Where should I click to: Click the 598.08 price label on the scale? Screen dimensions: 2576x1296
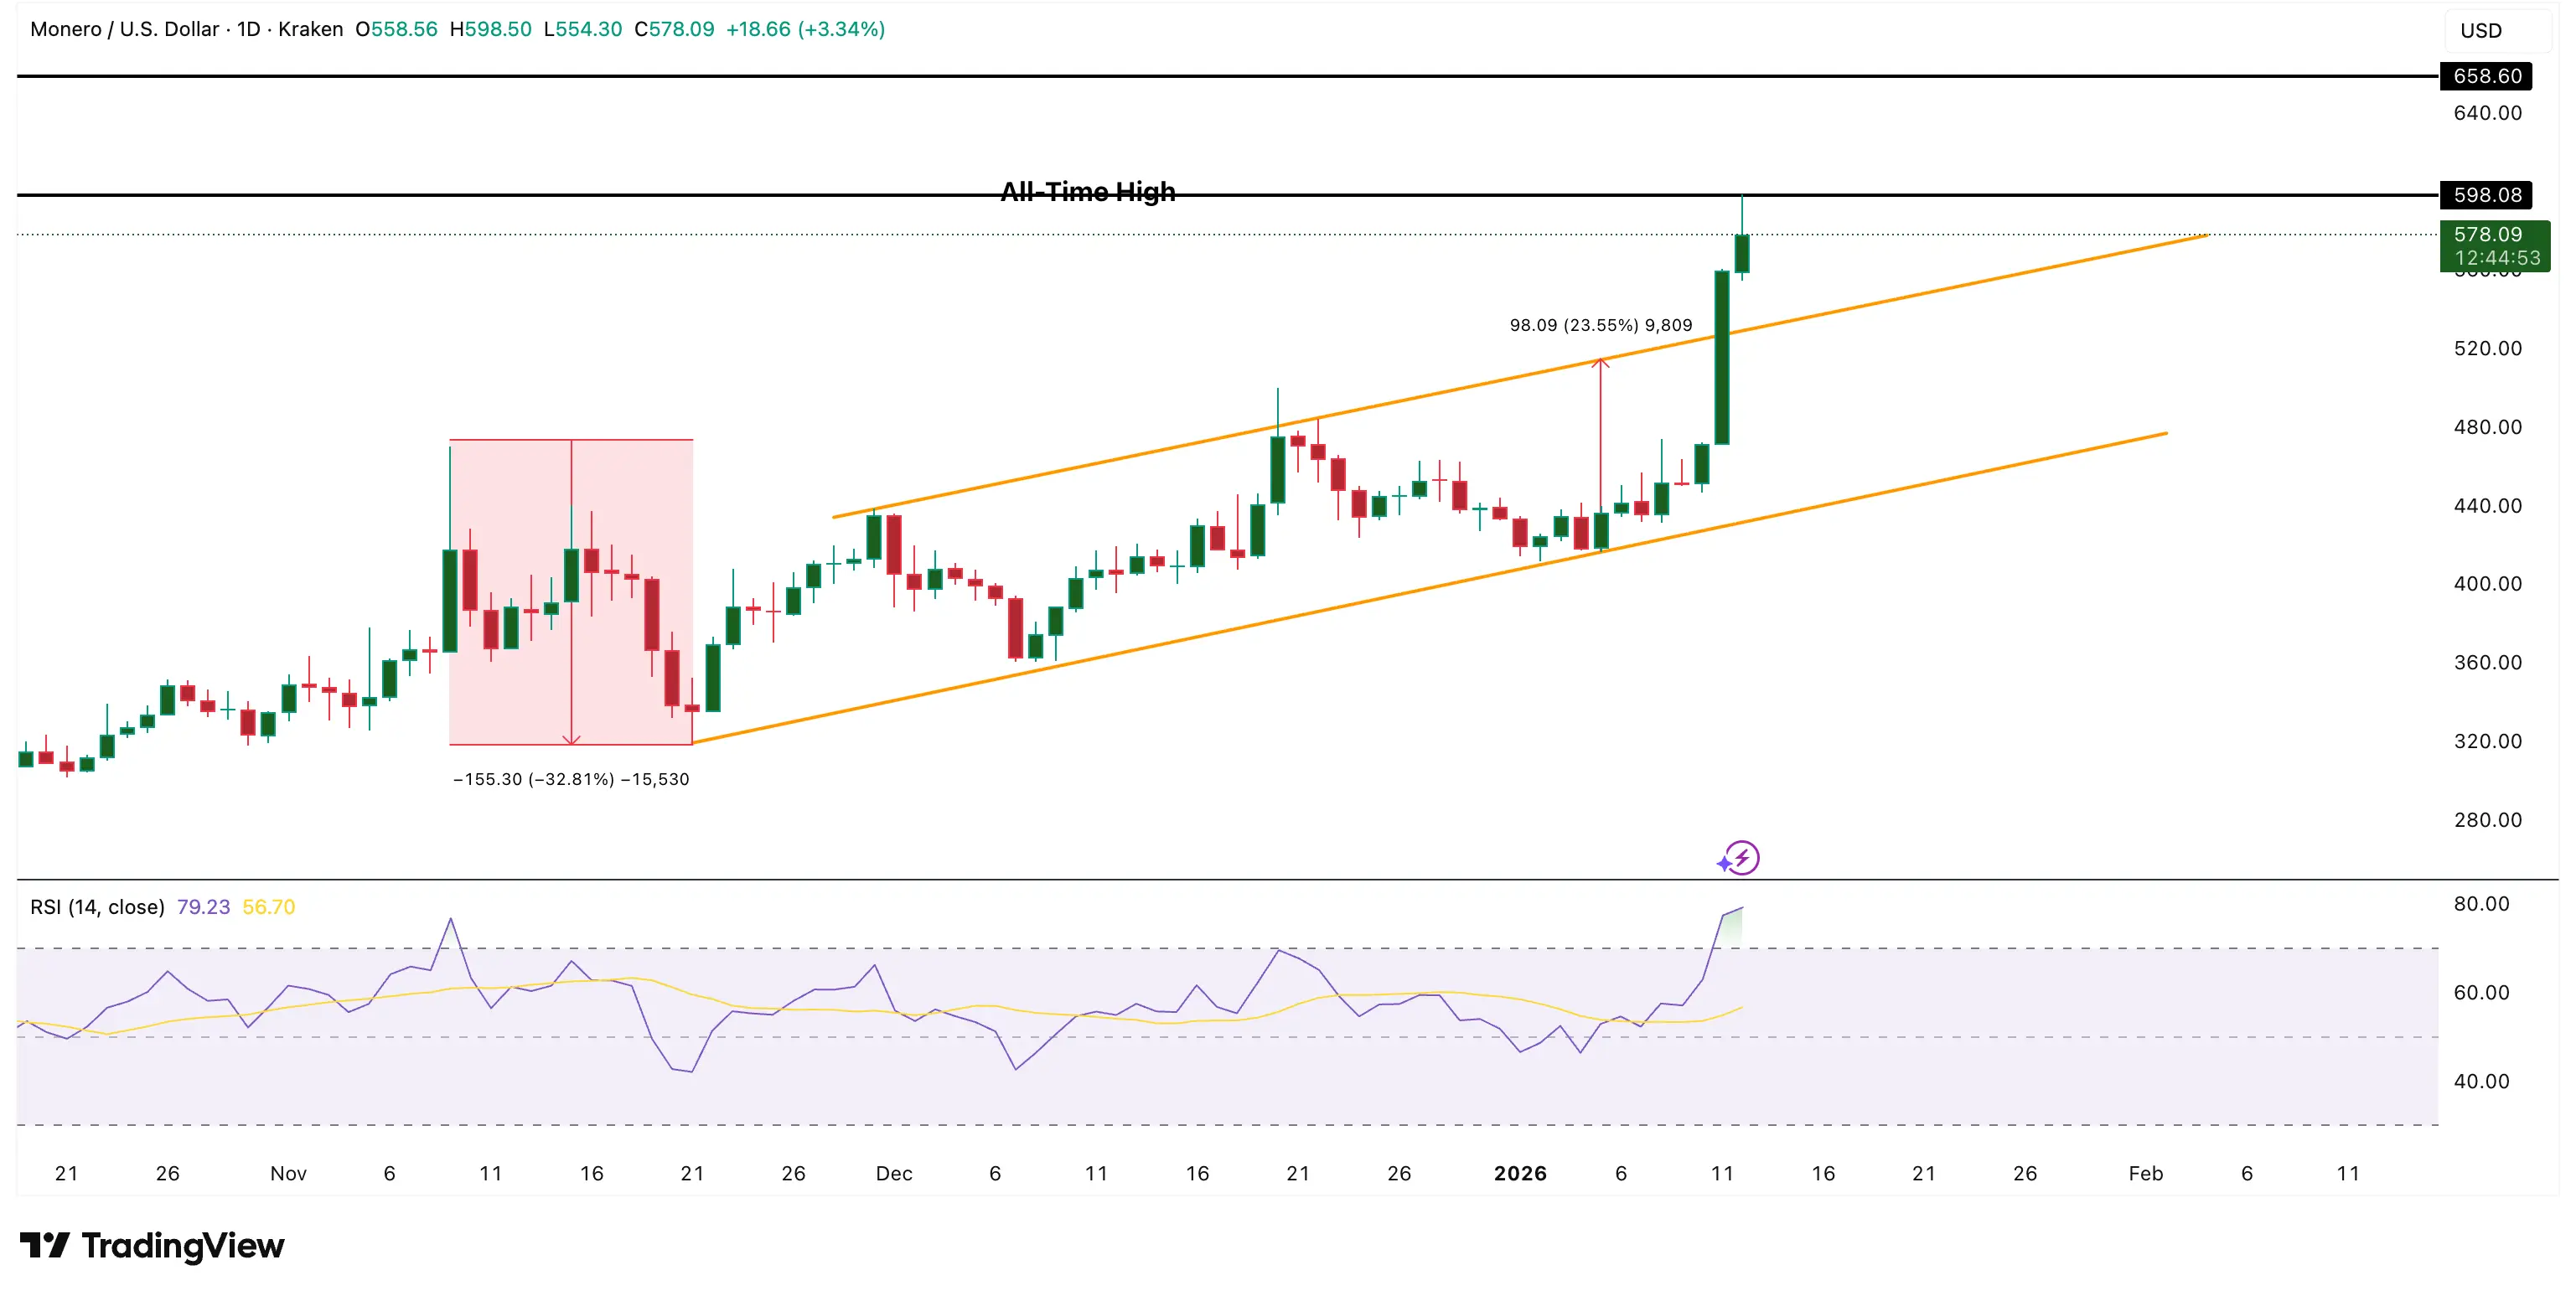click(x=2487, y=195)
